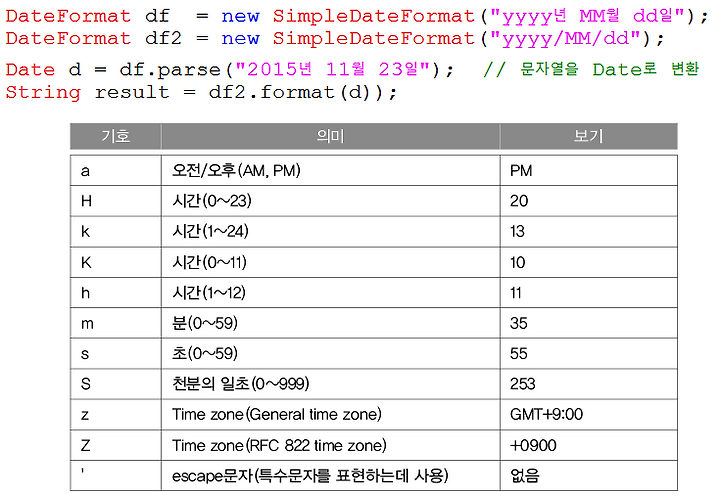The image size is (720, 497).
Task: Click 'SimpleDateFormat' on the df2 code line
Action: 373,39
